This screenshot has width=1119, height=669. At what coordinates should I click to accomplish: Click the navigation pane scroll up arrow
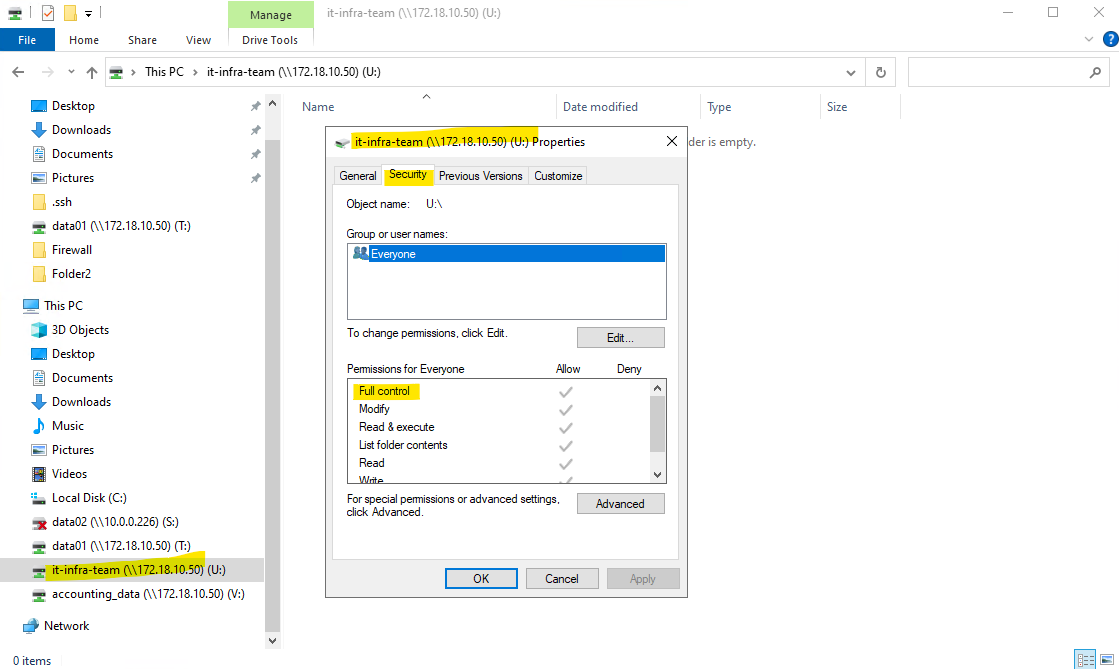(272, 104)
